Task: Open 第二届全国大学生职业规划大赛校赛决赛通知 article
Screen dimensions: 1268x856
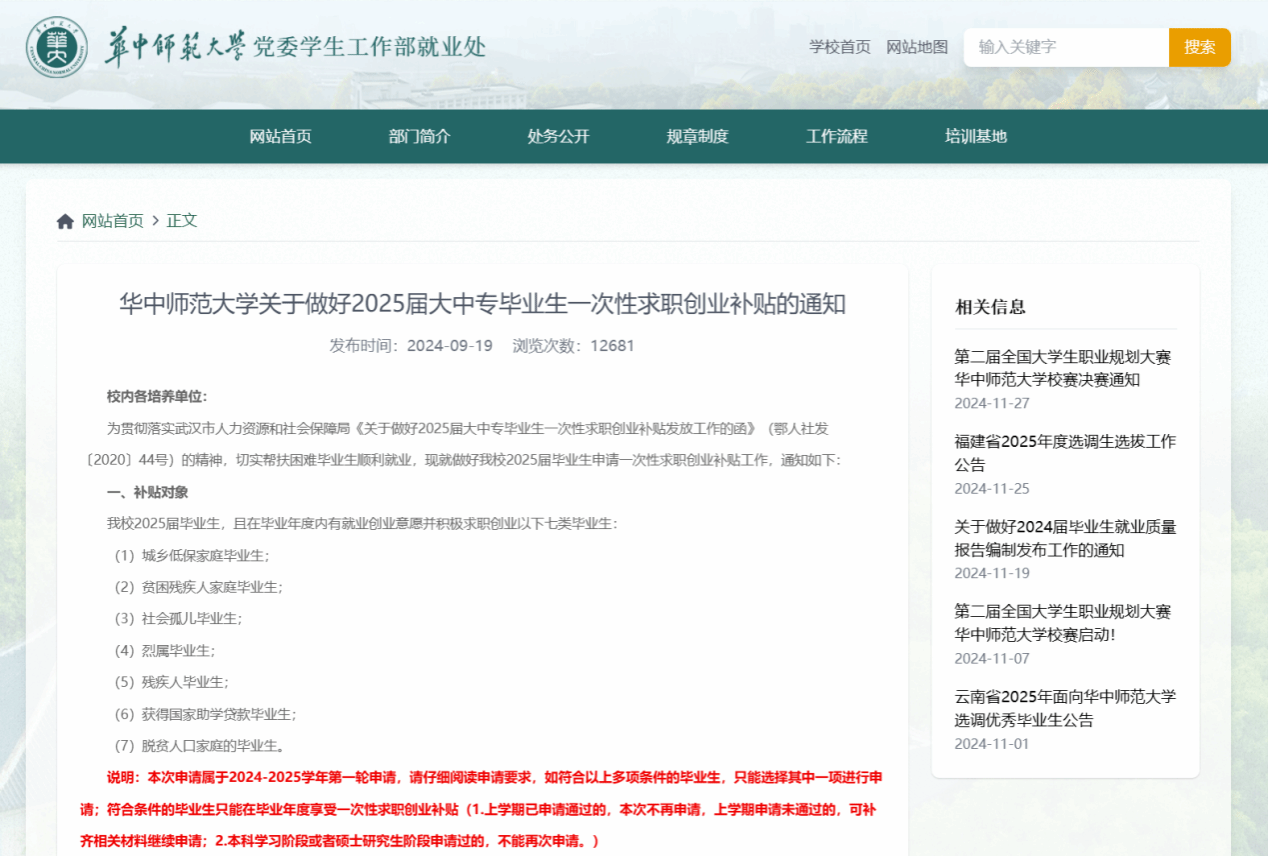Action: (1062, 368)
